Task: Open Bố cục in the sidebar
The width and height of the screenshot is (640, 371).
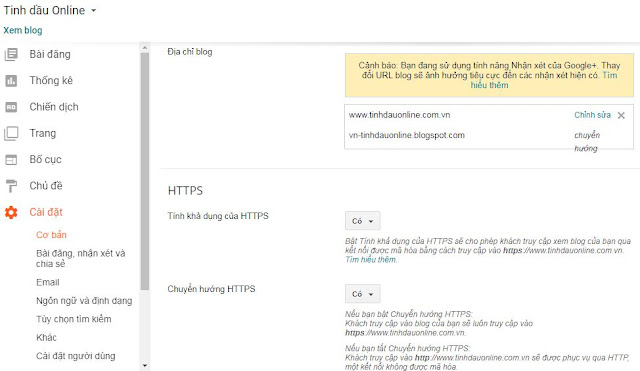Action: click(45, 160)
